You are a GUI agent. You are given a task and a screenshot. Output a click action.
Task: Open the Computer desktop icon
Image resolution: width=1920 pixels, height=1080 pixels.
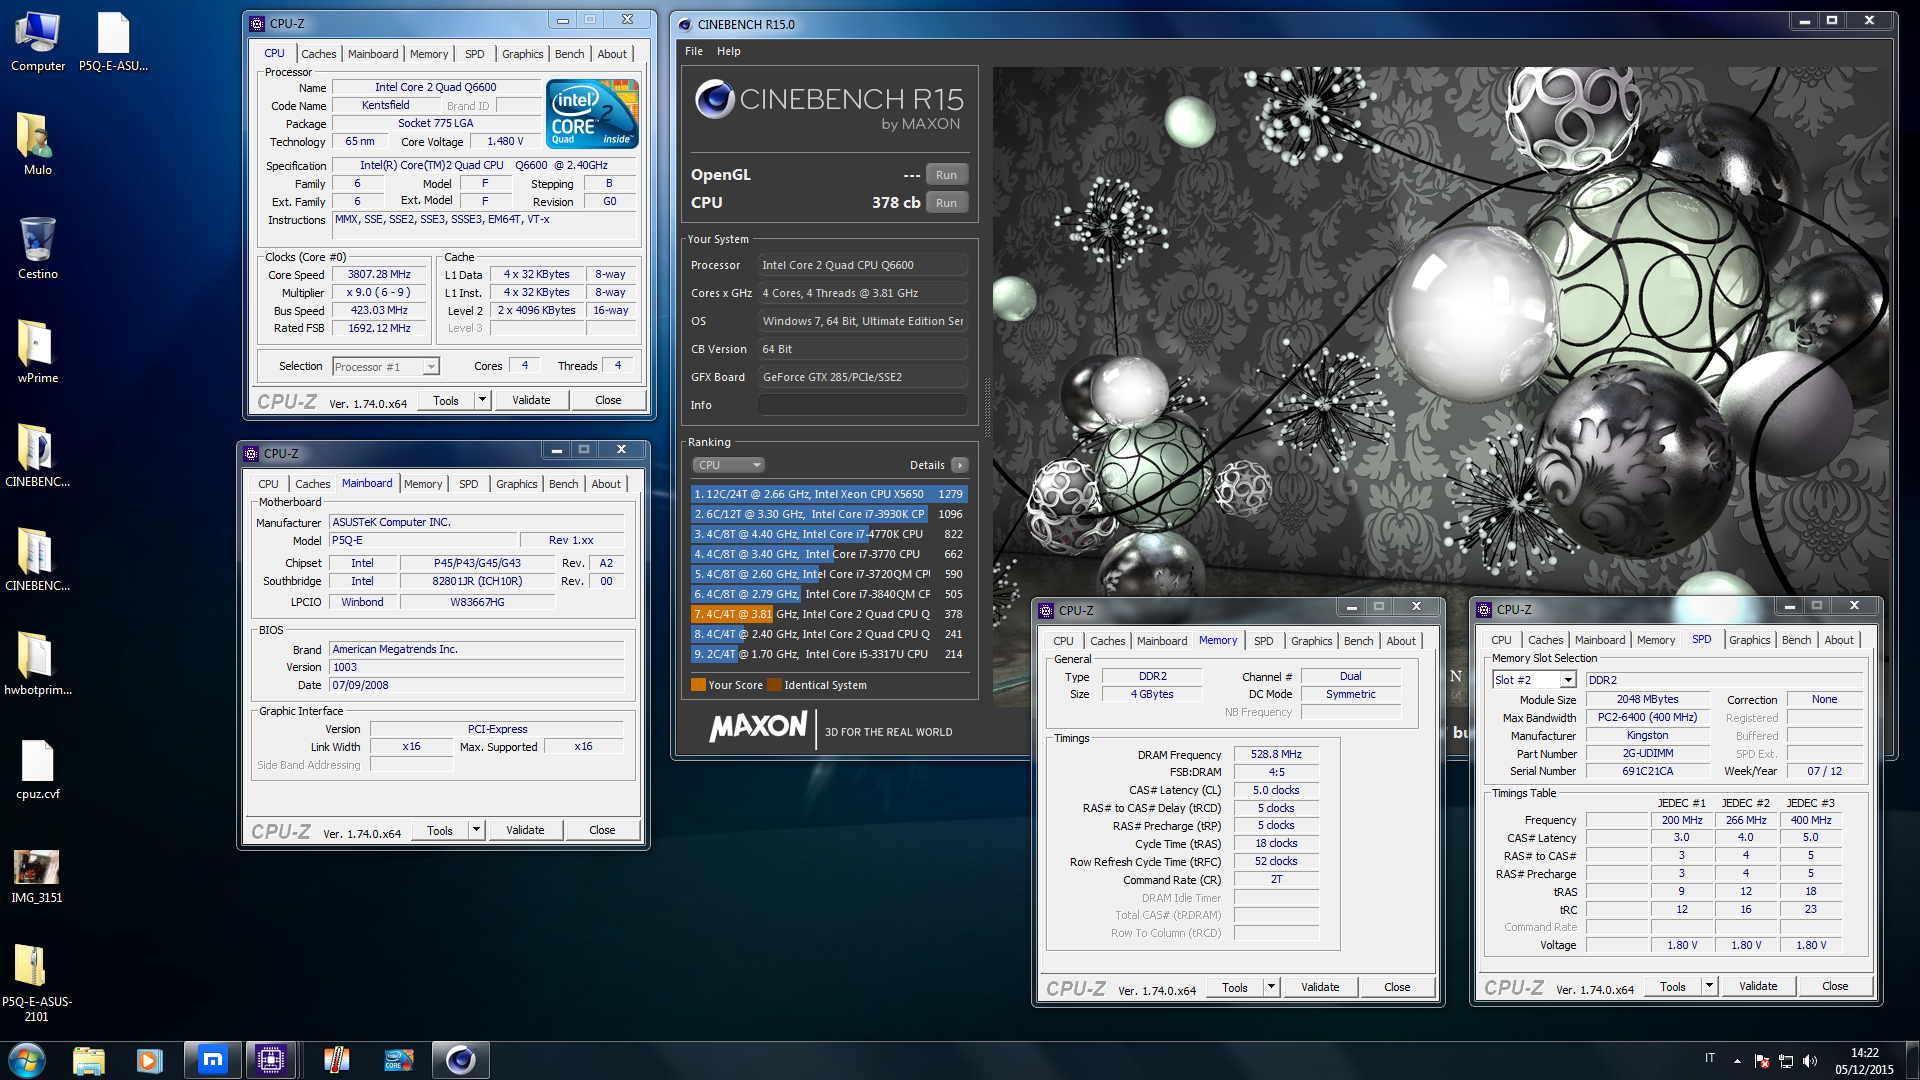point(37,42)
